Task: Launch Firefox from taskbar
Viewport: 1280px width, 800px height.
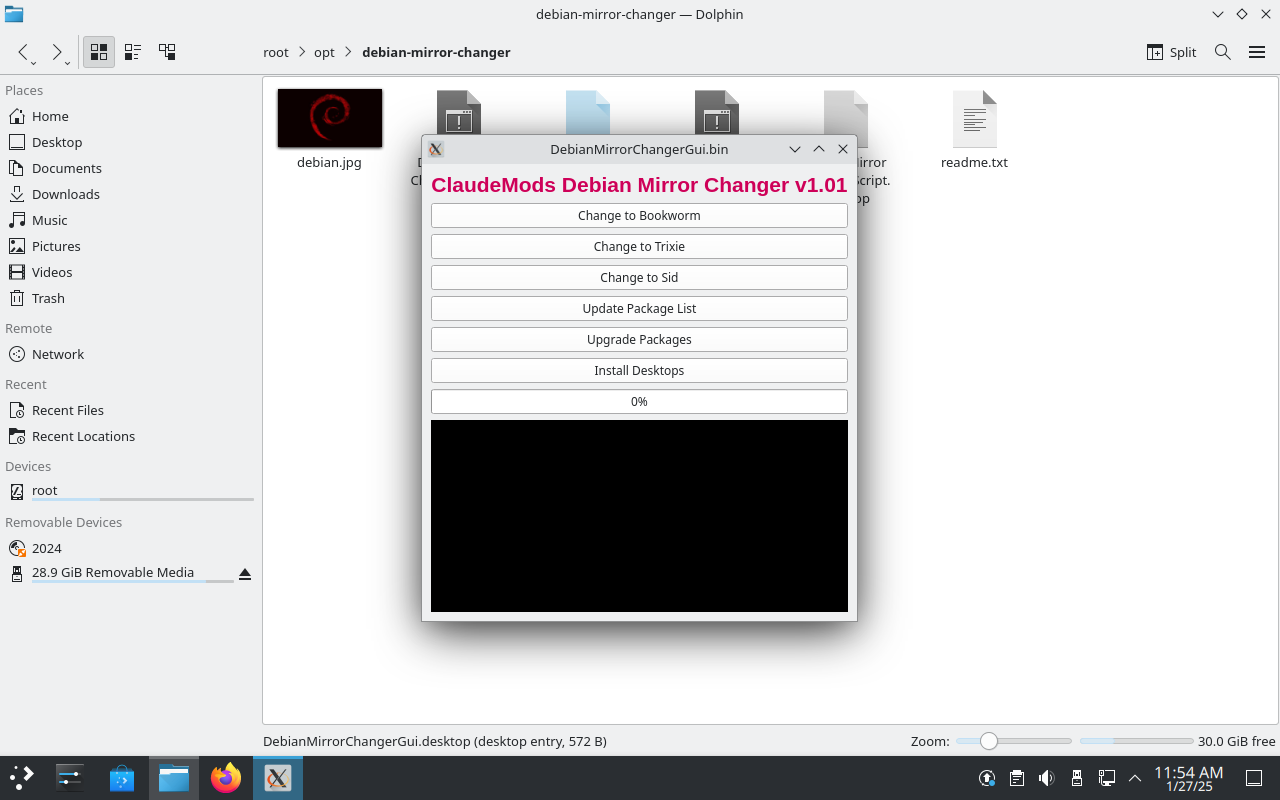Action: coord(226,778)
